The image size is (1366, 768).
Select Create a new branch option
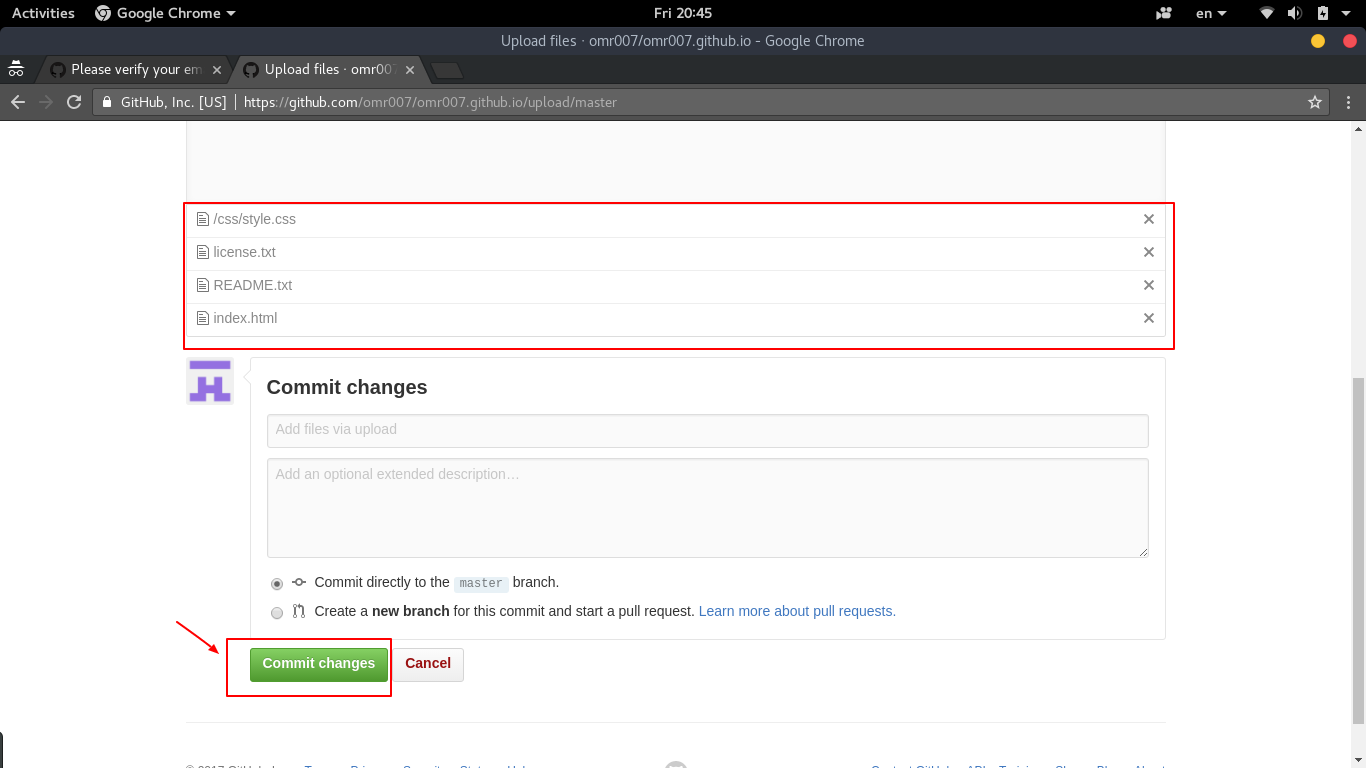(x=277, y=612)
